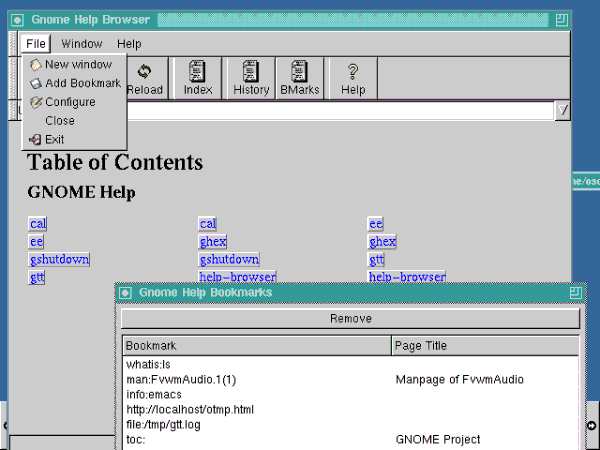The width and height of the screenshot is (600, 450).
Task: Open the Window menu
Action: 81,44
